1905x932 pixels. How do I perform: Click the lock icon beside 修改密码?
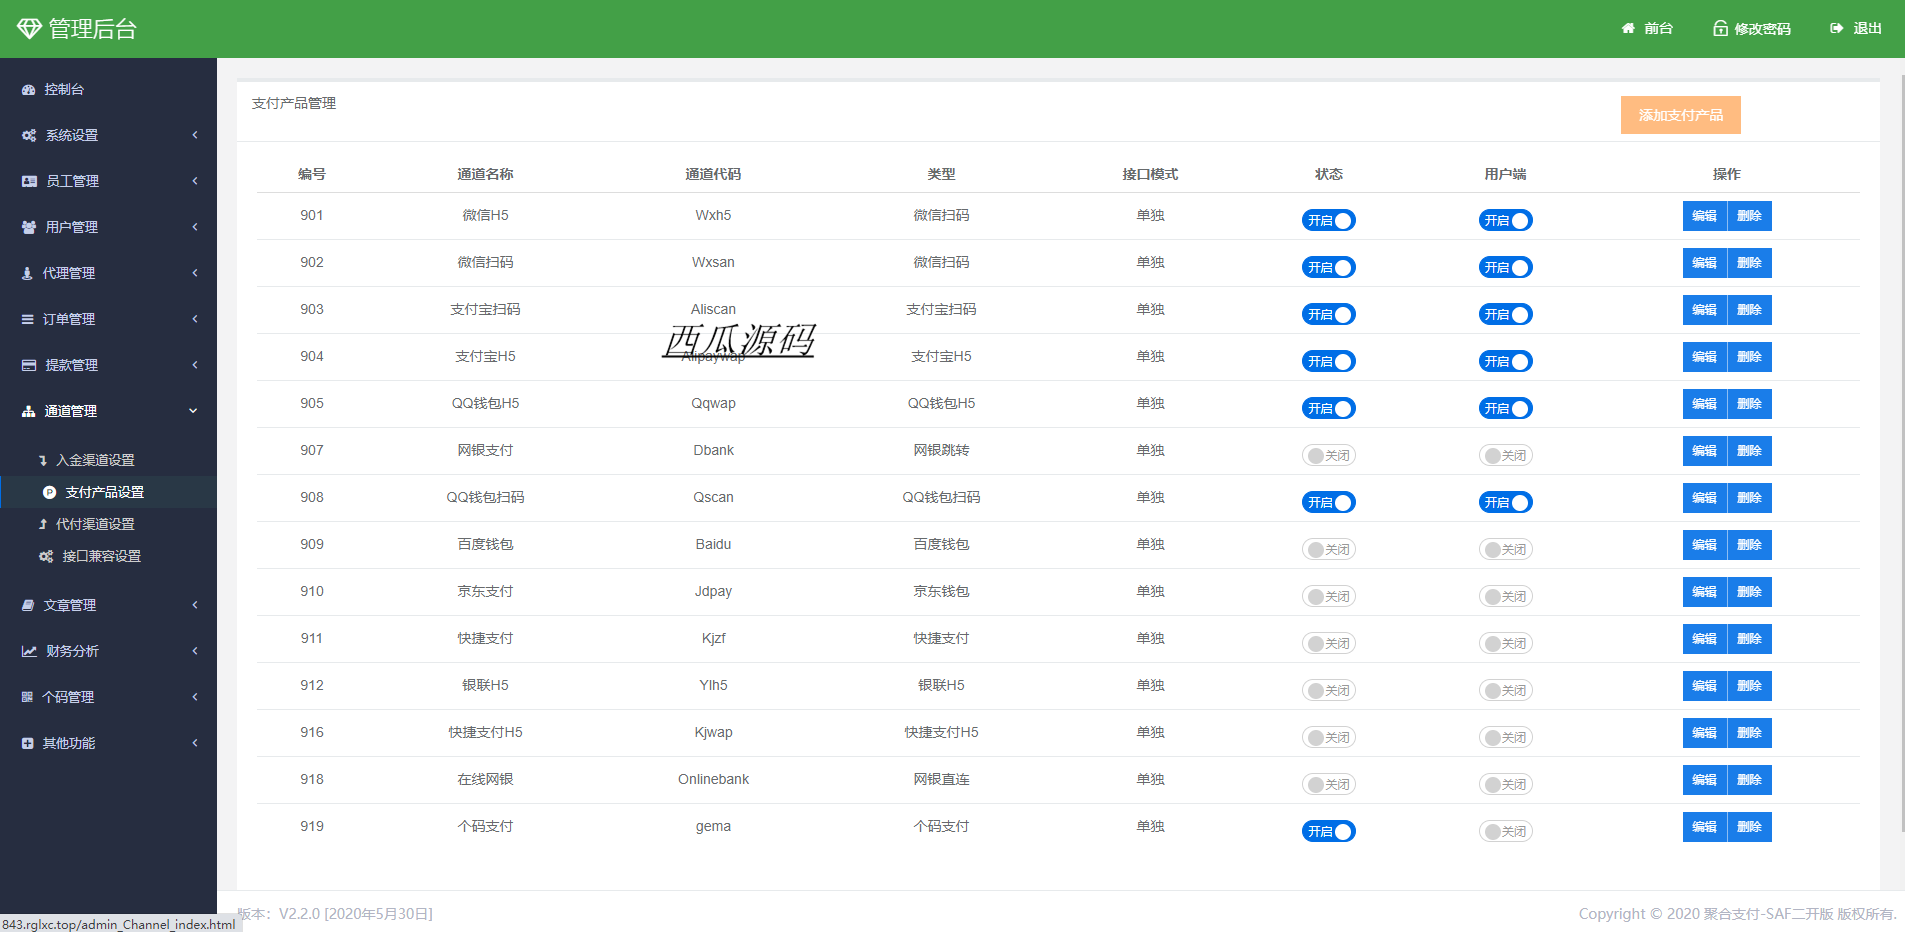[x=1720, y=28]
